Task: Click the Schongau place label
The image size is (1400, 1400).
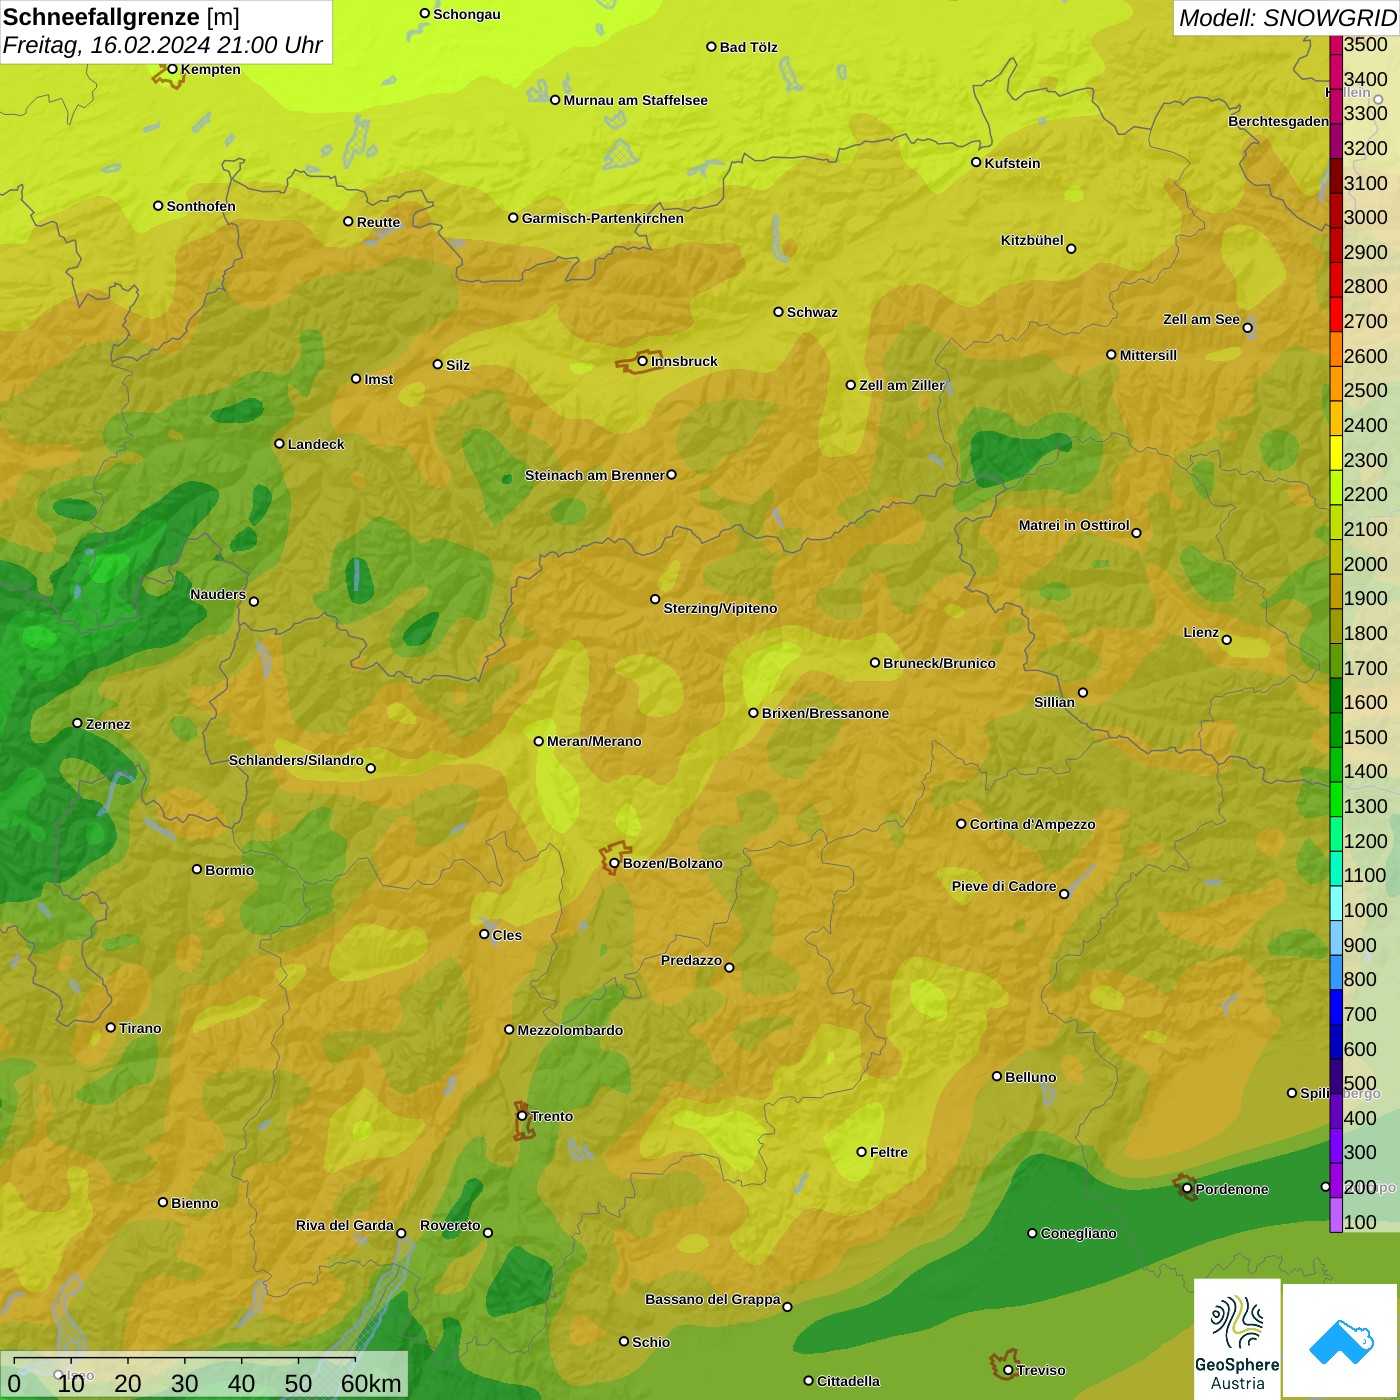Action: 466,14
